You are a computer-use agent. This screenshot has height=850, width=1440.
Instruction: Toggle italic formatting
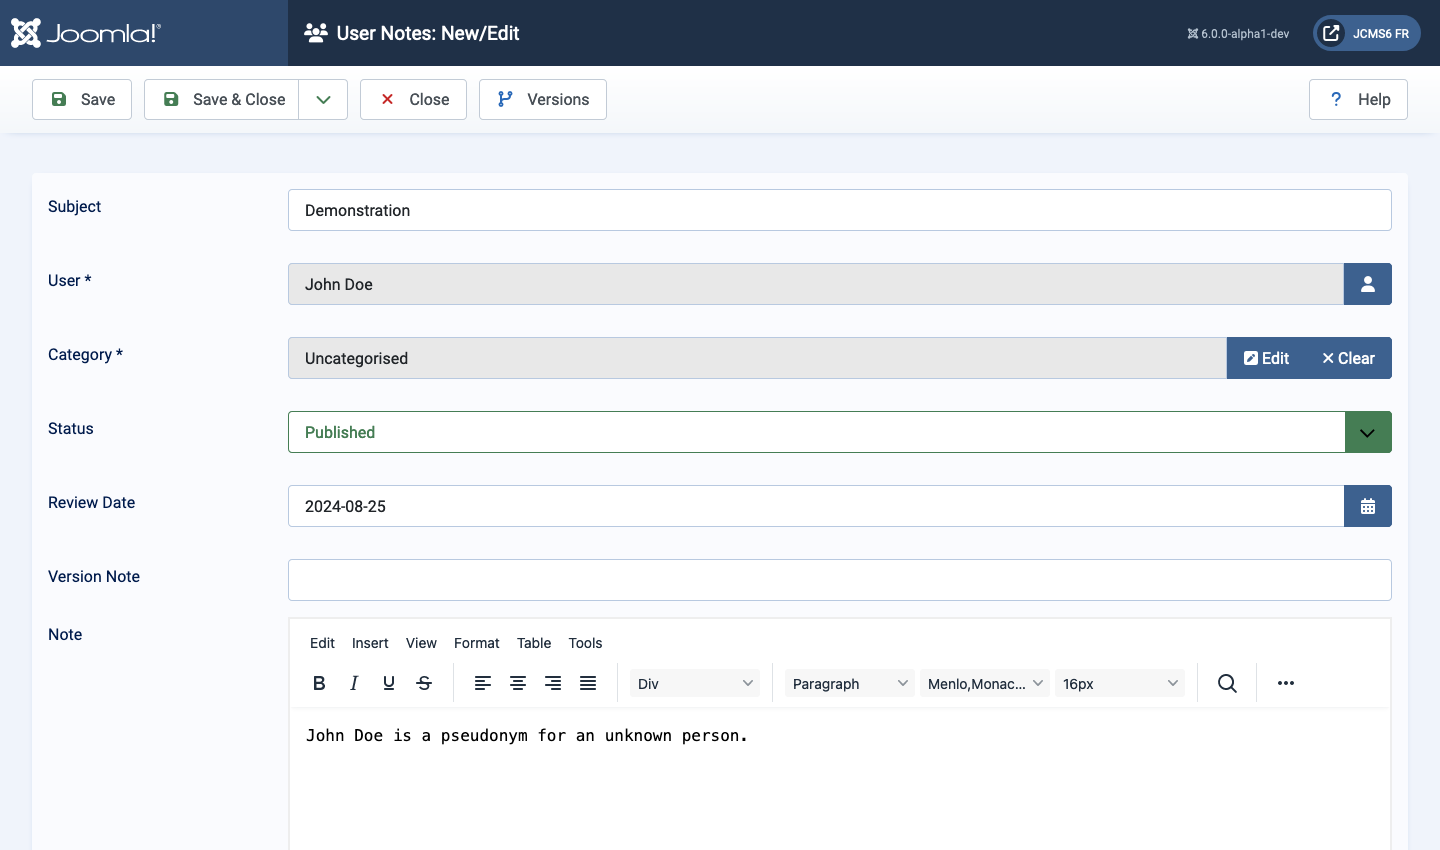[354, 683]
